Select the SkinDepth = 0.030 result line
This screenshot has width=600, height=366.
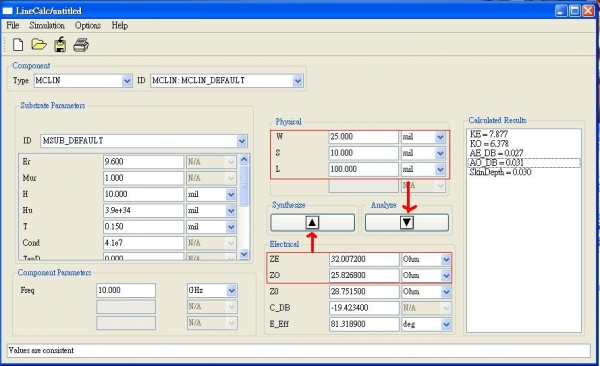[x=500, y=172]
